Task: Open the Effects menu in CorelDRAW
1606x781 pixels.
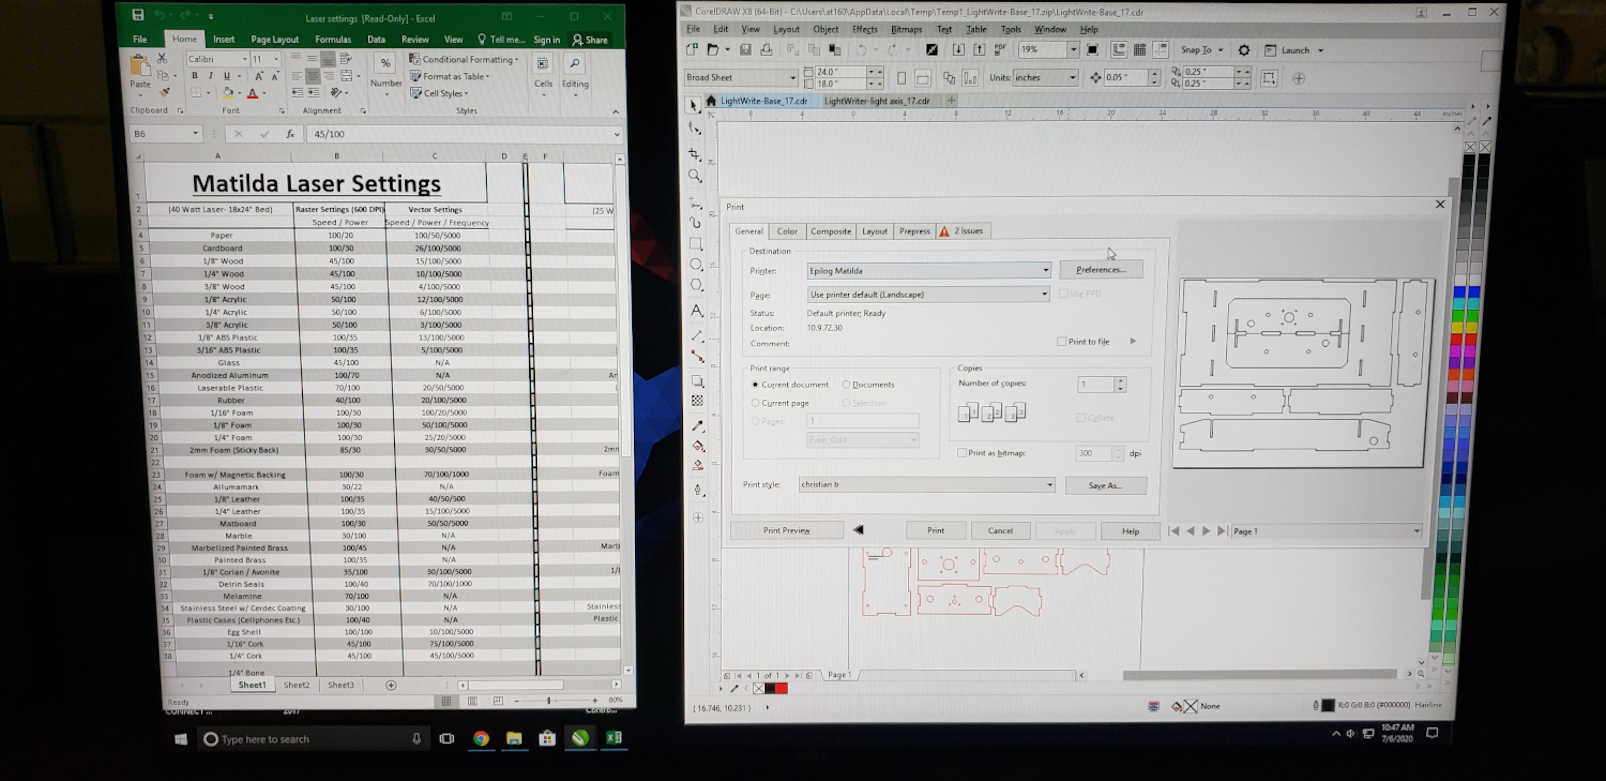Action: click(x=865, y=30)
